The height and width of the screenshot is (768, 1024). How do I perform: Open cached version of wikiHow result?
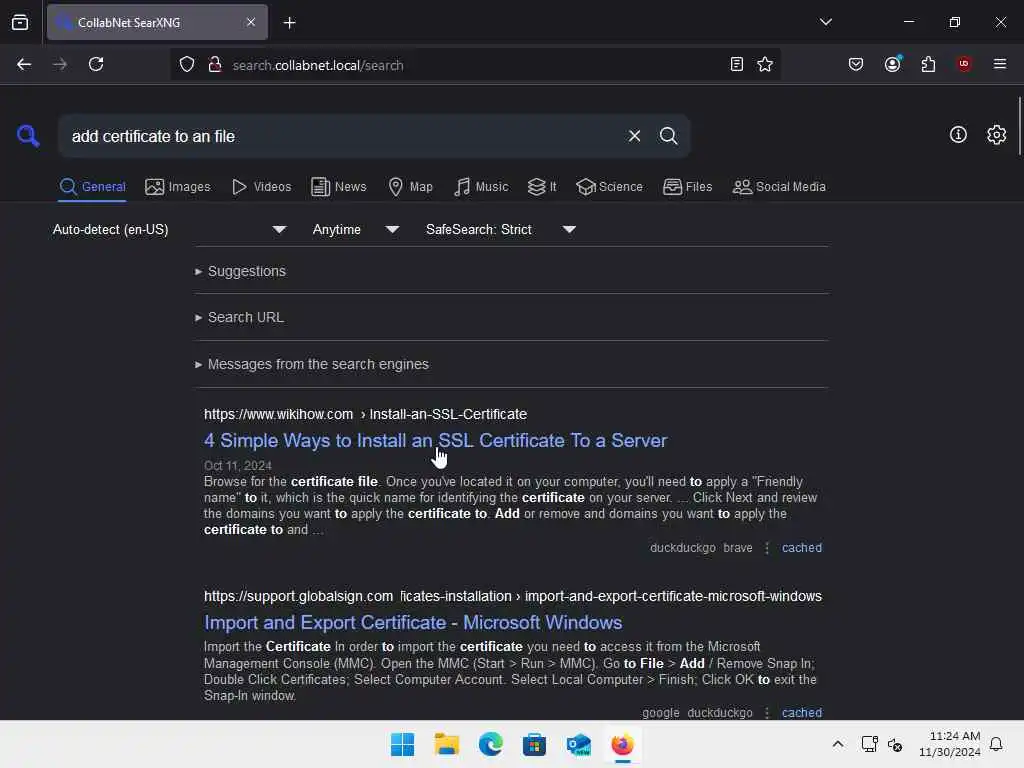pos(802,548)
